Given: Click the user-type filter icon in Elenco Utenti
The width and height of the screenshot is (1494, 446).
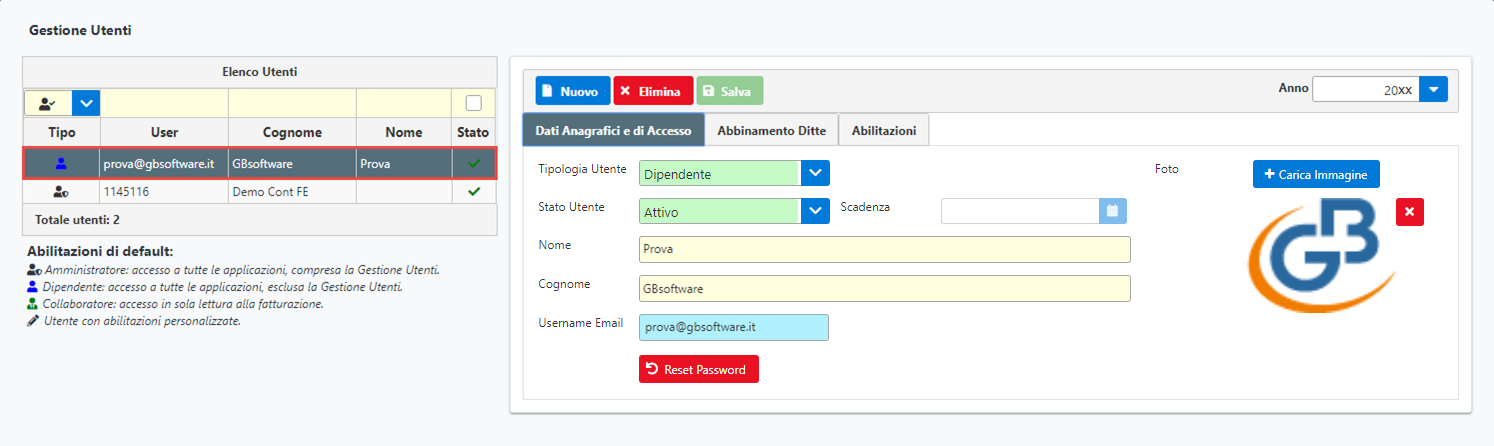Looking at the screenshot, I should pos(47,102).
